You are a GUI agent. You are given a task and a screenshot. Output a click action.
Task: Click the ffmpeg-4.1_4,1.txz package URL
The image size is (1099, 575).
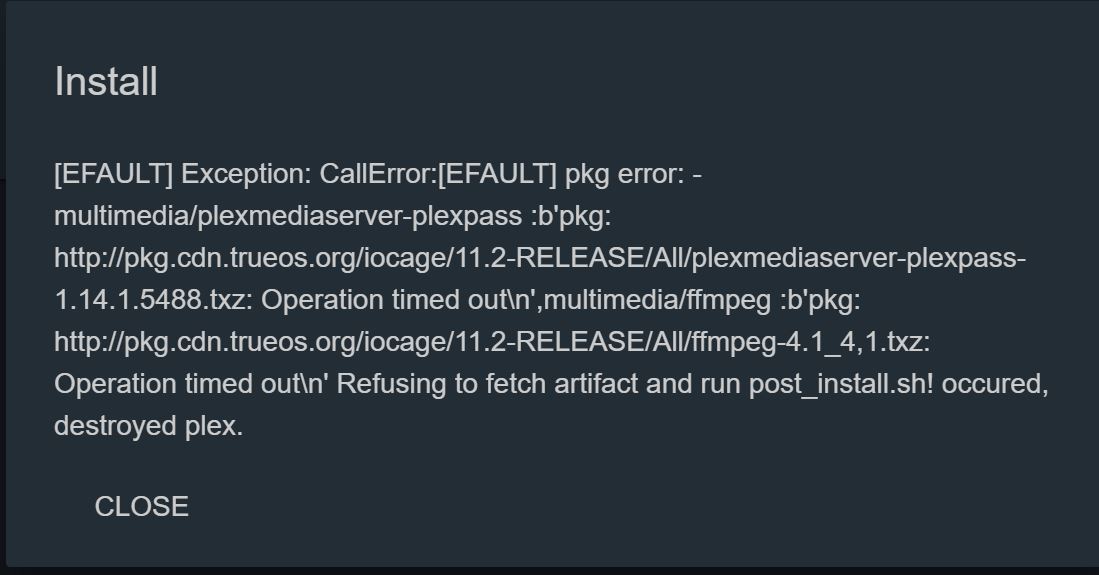[492, 342]
